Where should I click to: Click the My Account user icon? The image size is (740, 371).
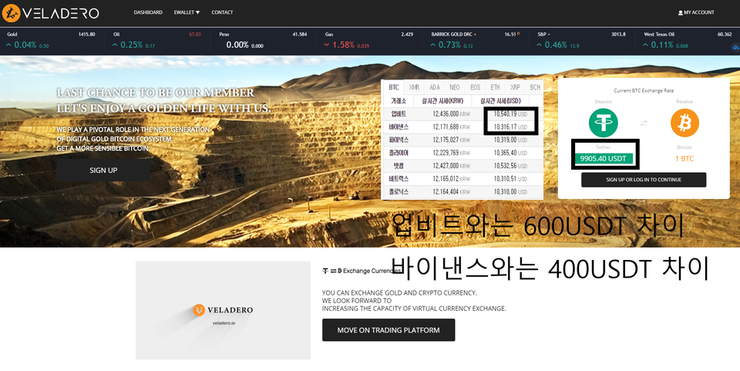click(680, 13)
